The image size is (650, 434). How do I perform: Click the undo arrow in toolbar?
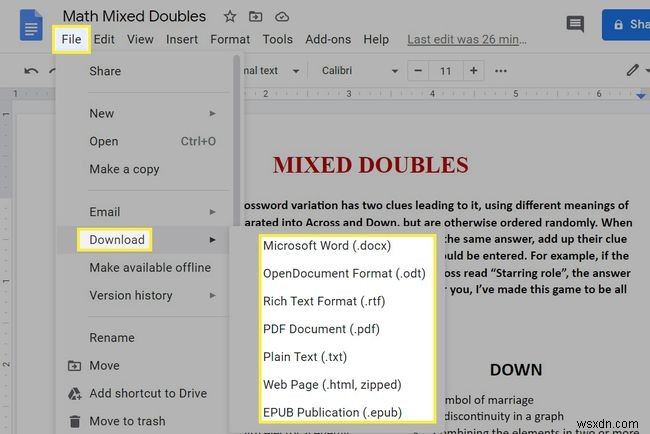(31, 71)
